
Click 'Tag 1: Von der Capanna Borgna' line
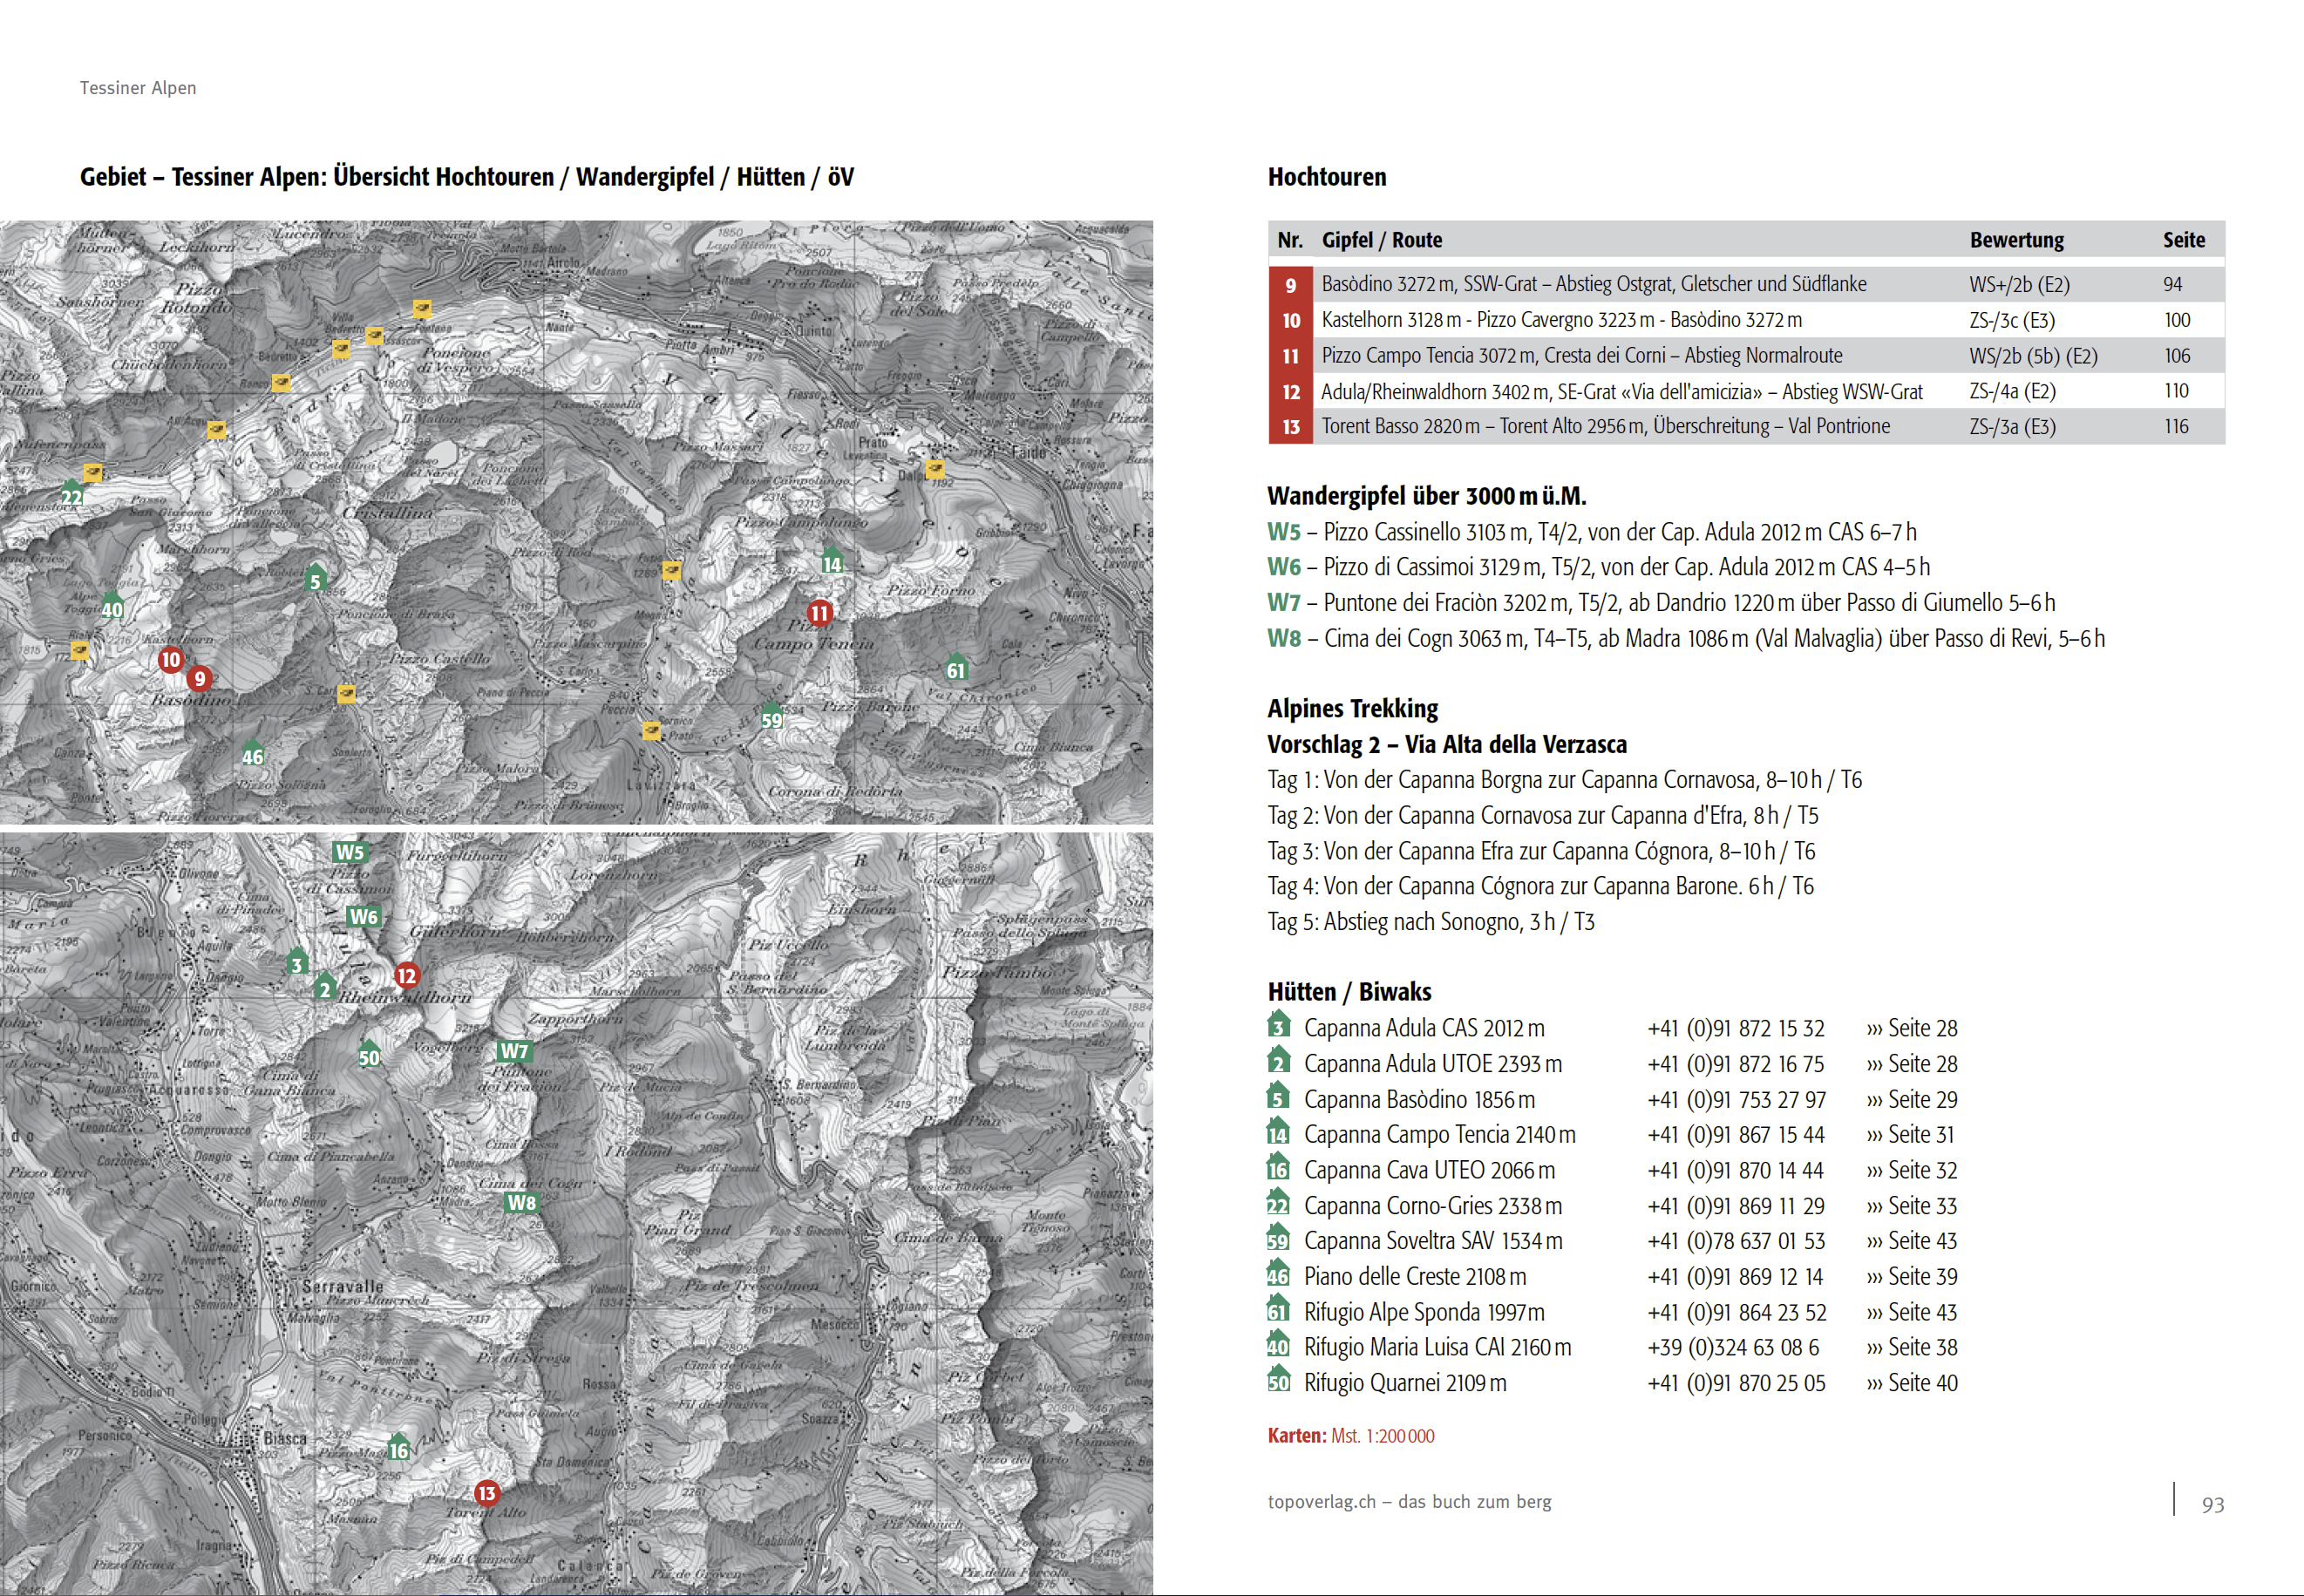point(1565,780)
